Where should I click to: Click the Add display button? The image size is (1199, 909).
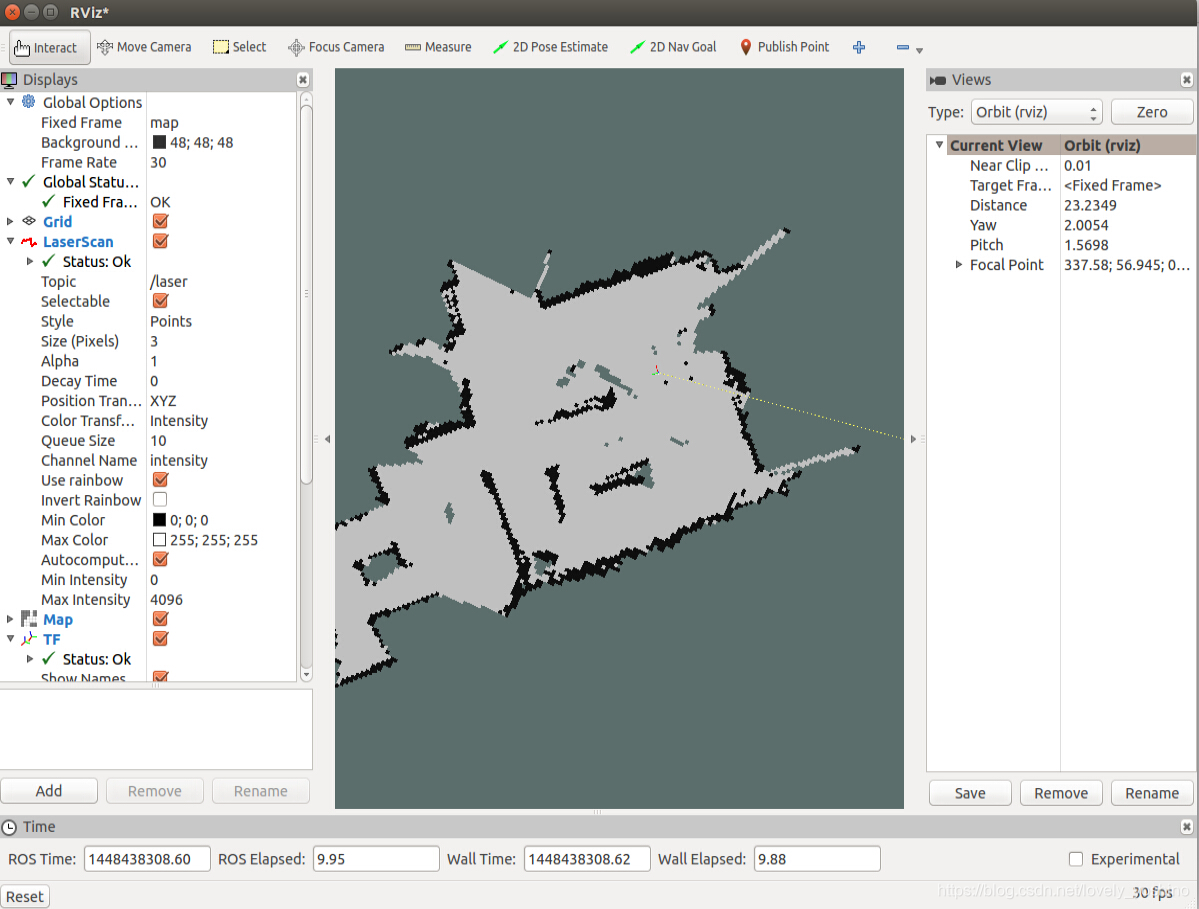(x=49, y=791)
